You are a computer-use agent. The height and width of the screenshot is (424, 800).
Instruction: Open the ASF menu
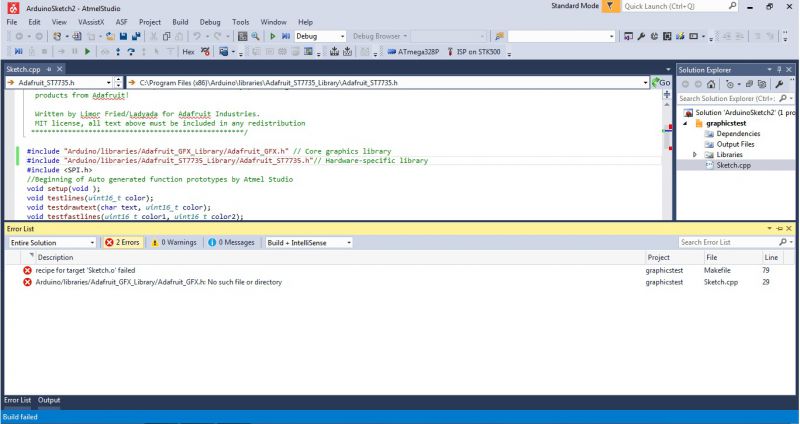point(121,22)
